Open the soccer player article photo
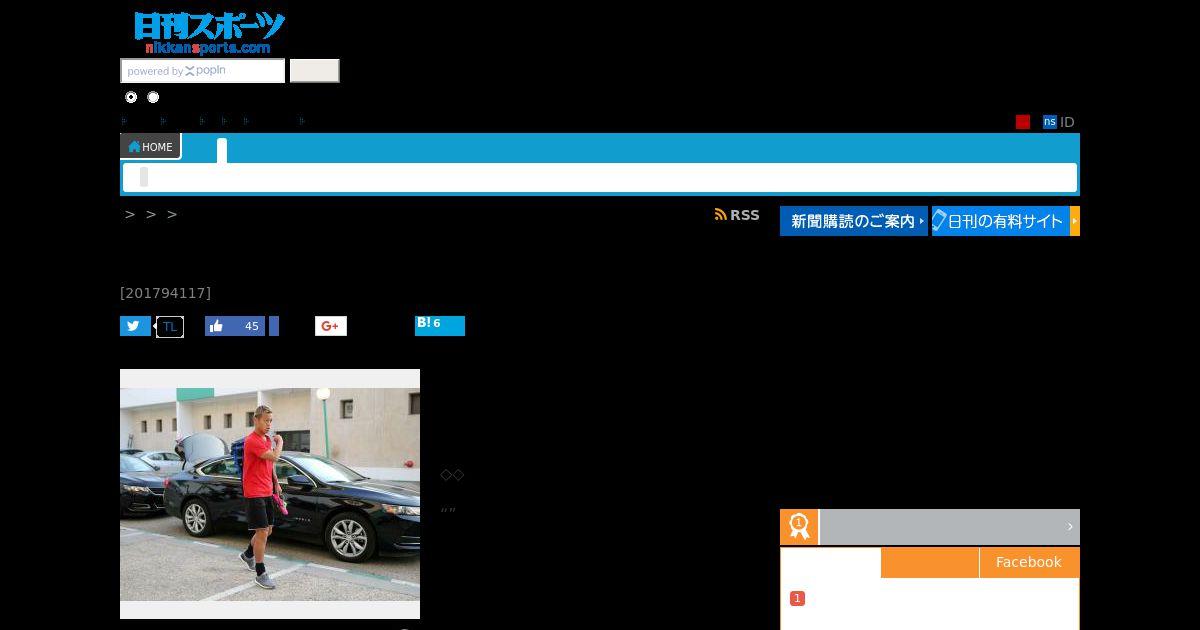Viewport: 1200px width, 630px height. pos(270,494)
